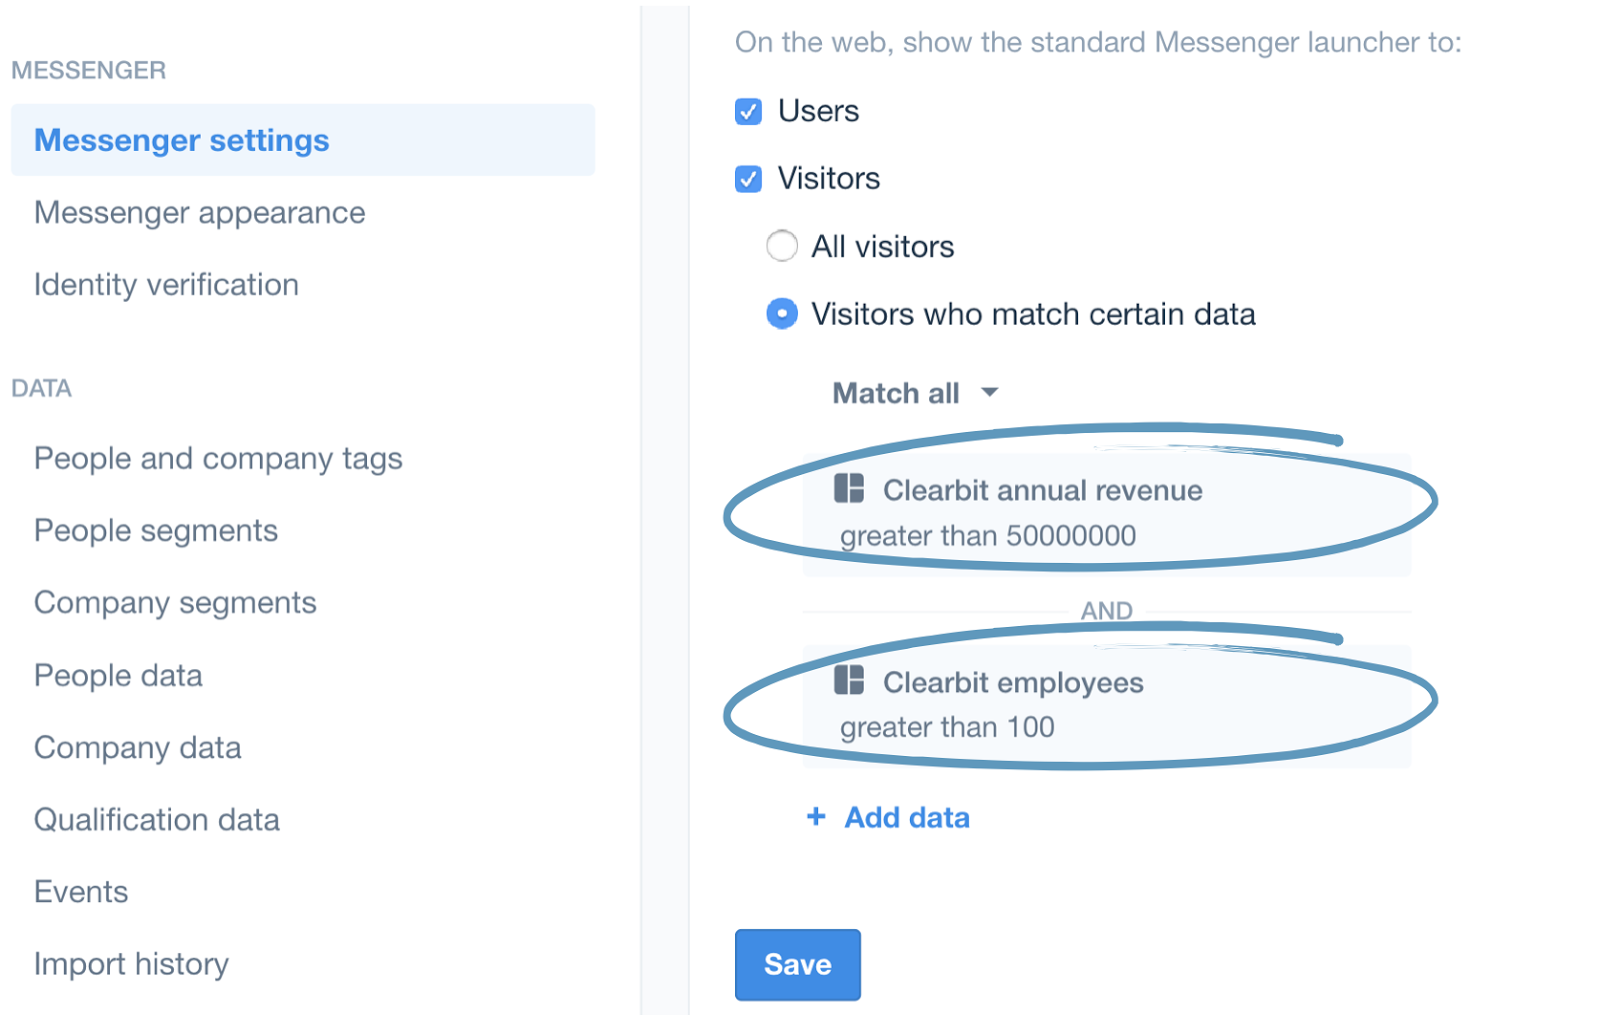
Task: Open Import history
Action: pos(131,963)
